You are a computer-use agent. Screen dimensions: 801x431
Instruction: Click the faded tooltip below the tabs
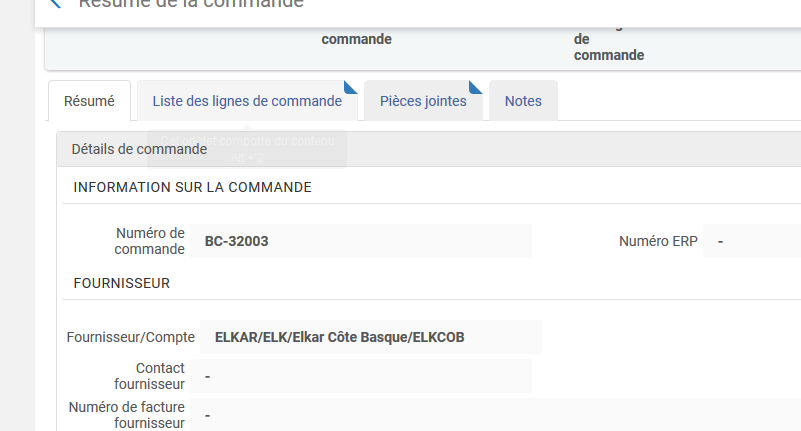point(246,150)
